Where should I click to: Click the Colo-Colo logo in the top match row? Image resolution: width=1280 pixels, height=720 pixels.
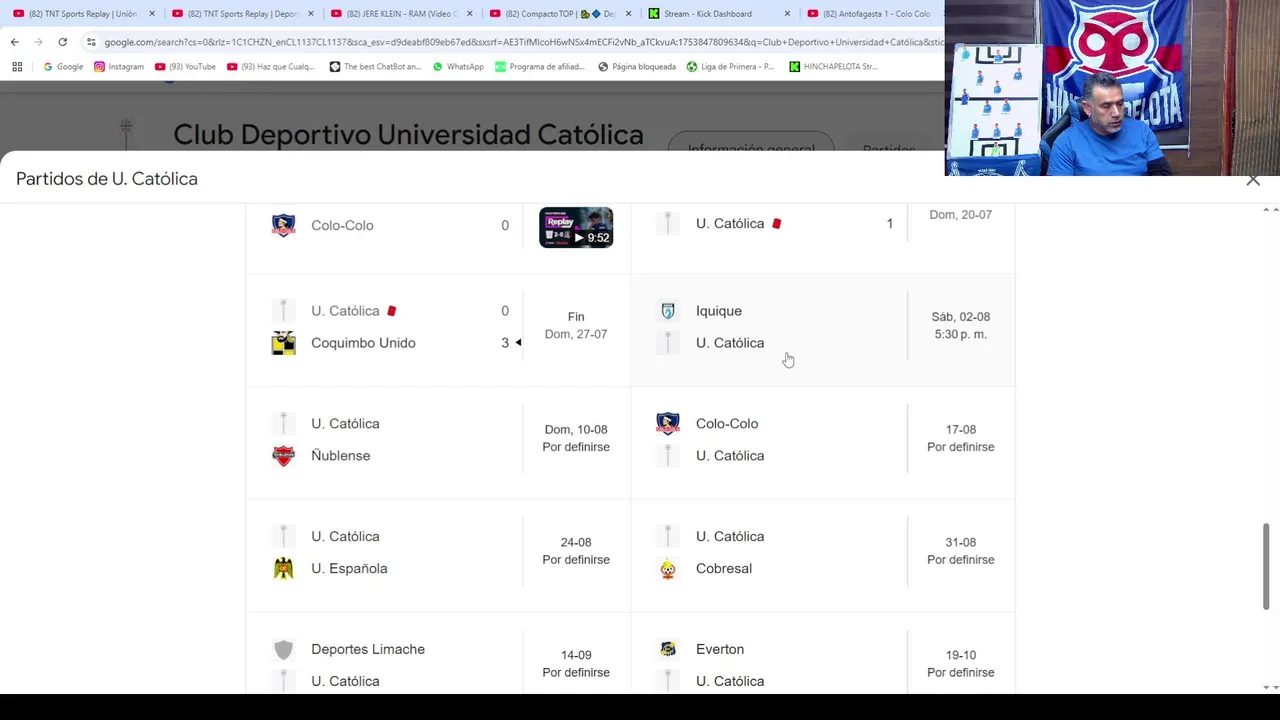point(284,225)
